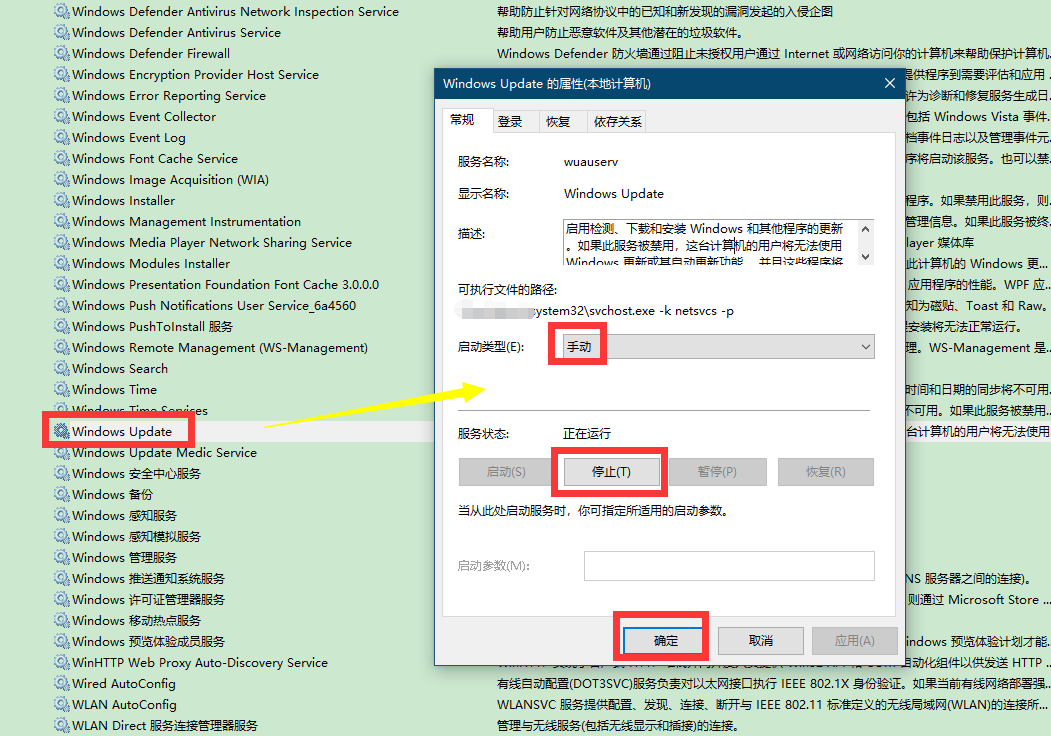Viewport: 1051px width, 736px height.
Task: Click the 启动参数(M) input field
Action: 729,566
